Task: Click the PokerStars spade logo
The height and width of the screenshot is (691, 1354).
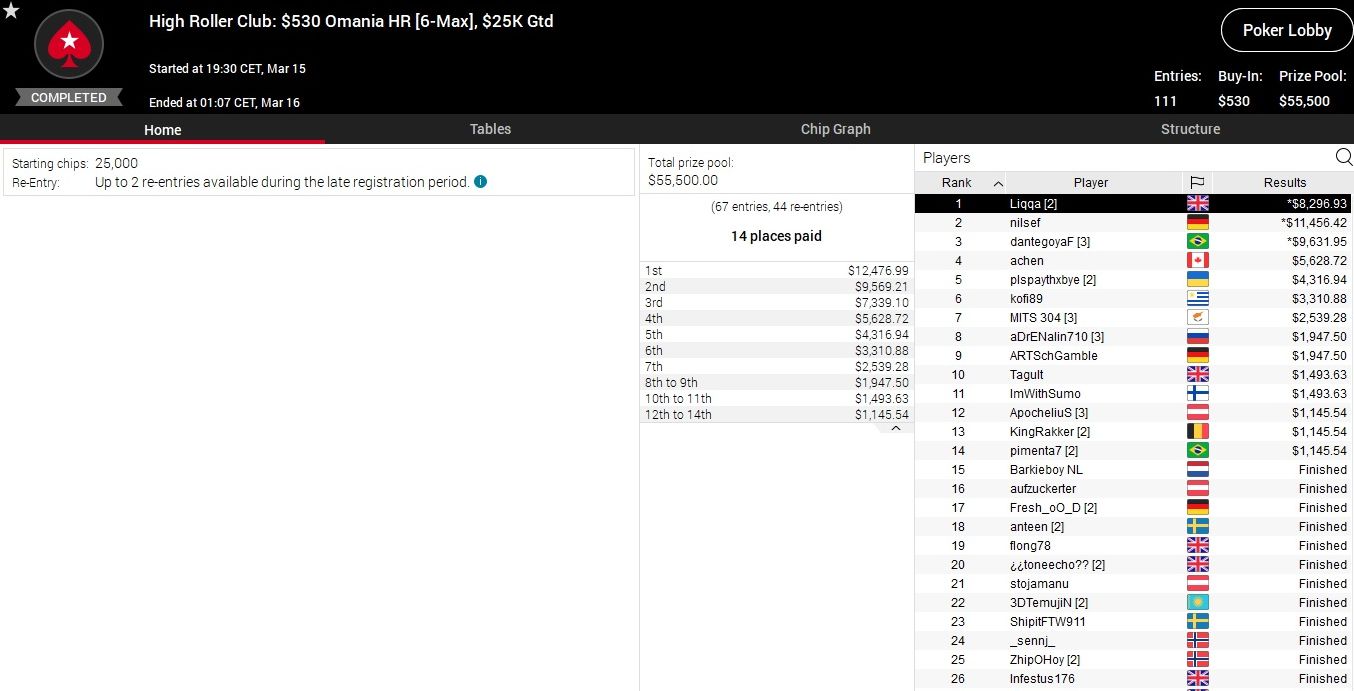Action: tap(69, 46)
